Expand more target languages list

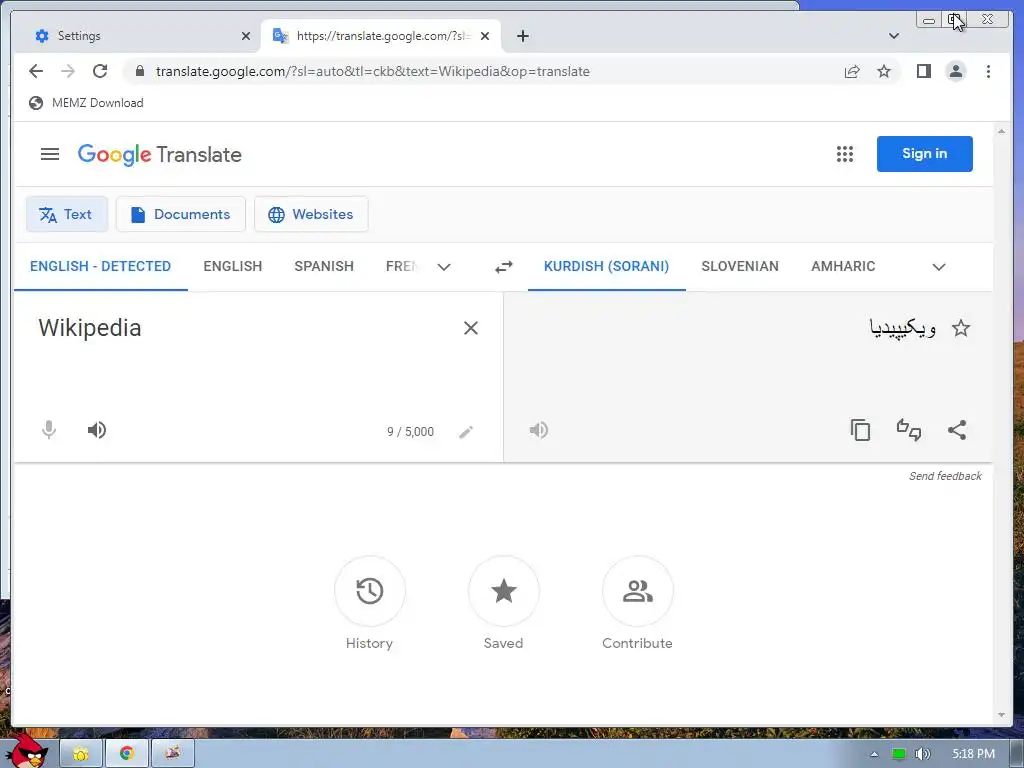point(938,266)
